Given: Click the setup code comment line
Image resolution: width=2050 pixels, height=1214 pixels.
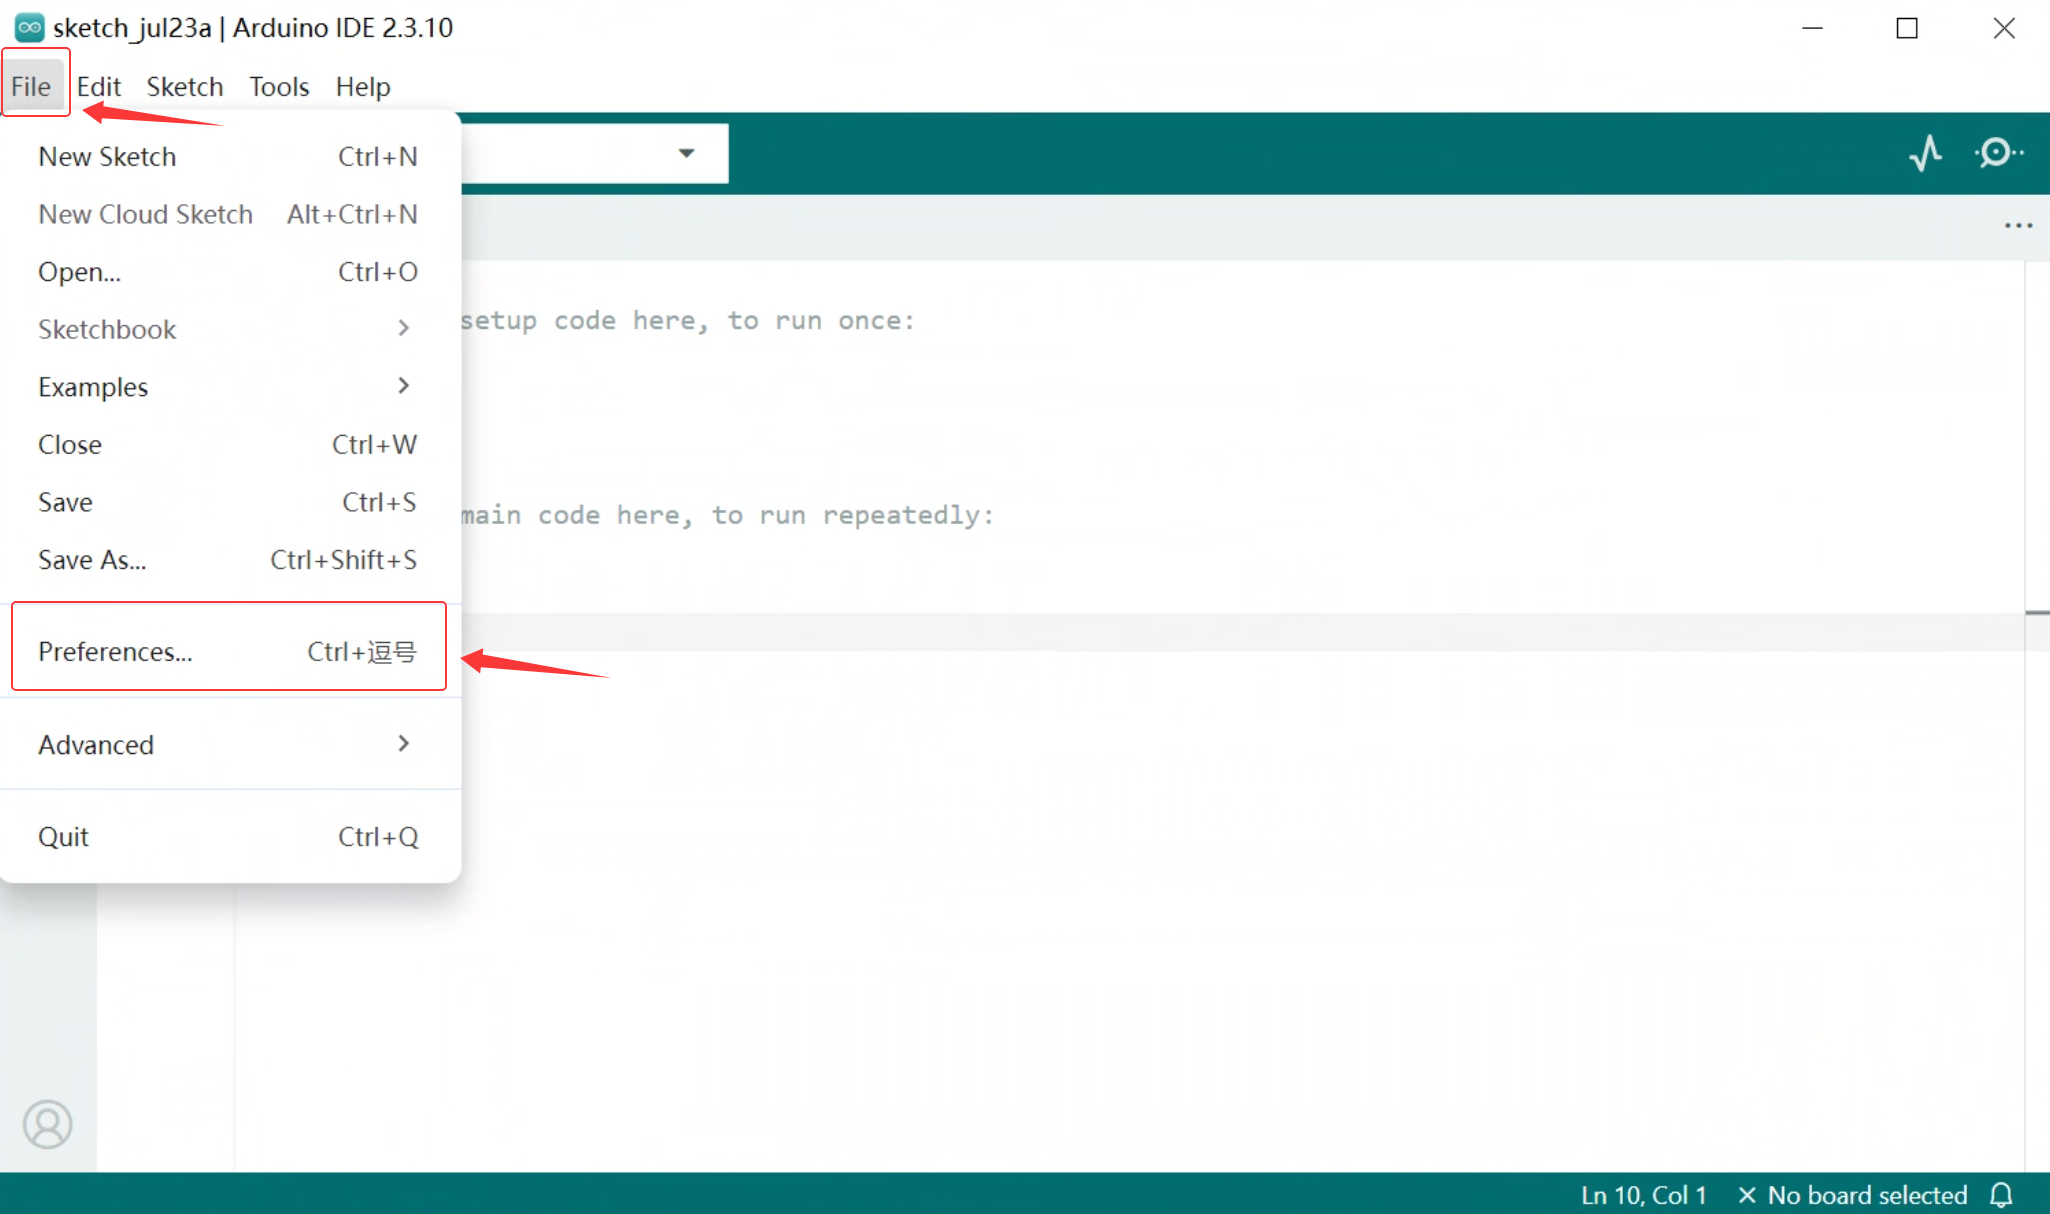Looking at the screenshot, I should [x=687, y=321].
